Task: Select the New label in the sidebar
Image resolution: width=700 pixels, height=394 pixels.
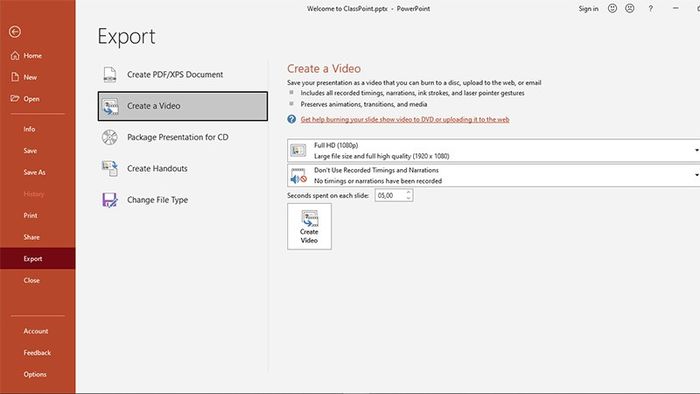Action: [30, 77]
